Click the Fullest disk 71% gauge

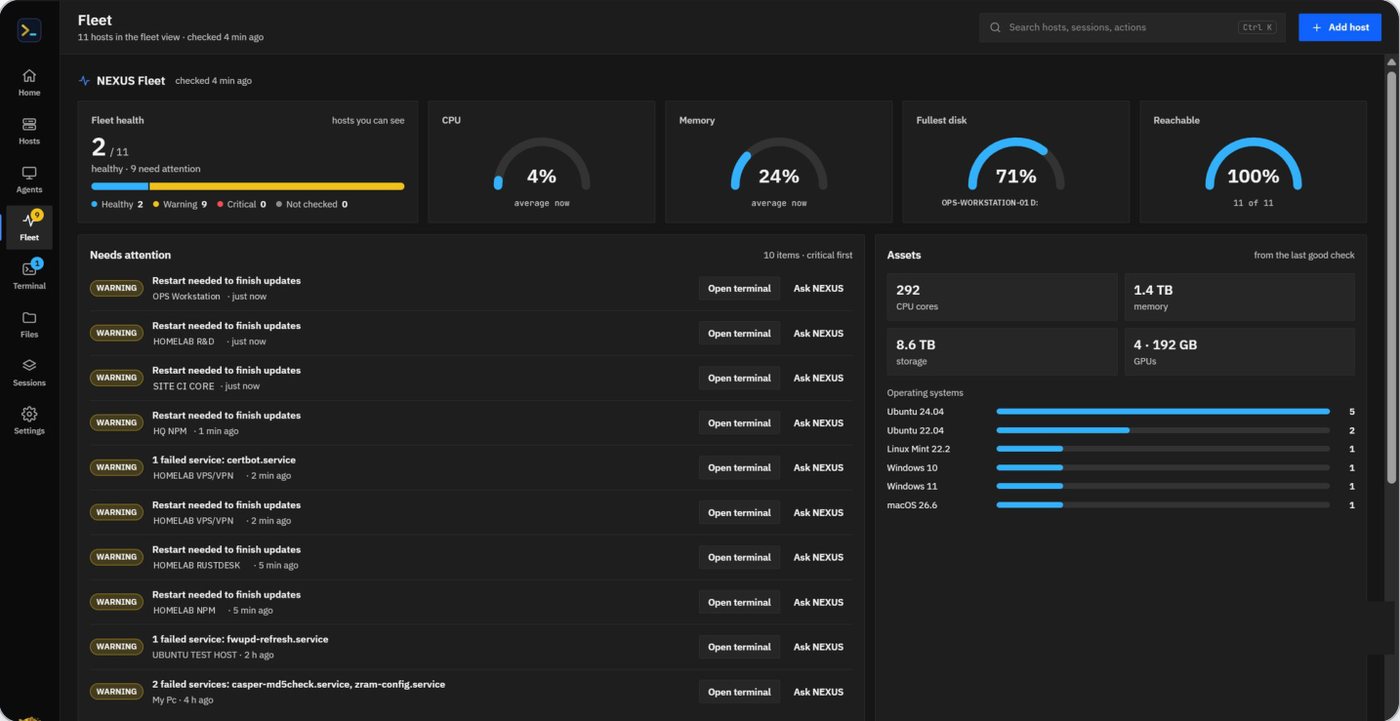pos(1016,165)
